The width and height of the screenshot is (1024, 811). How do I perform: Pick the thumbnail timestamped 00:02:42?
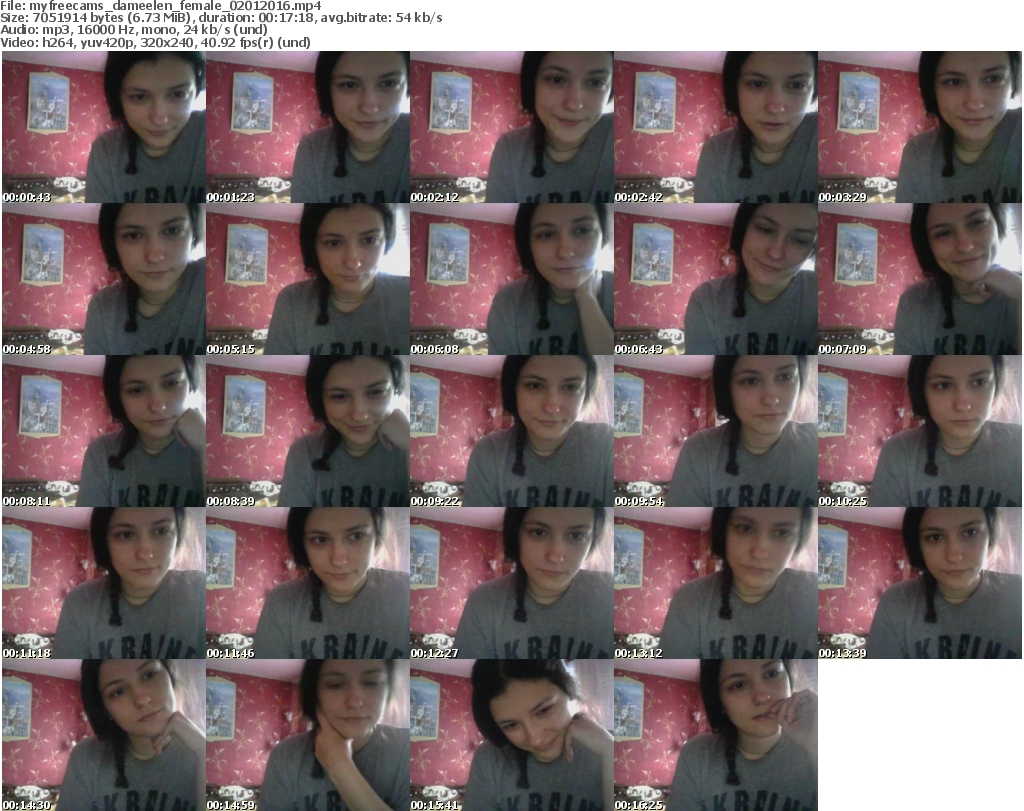coord(716,127)
